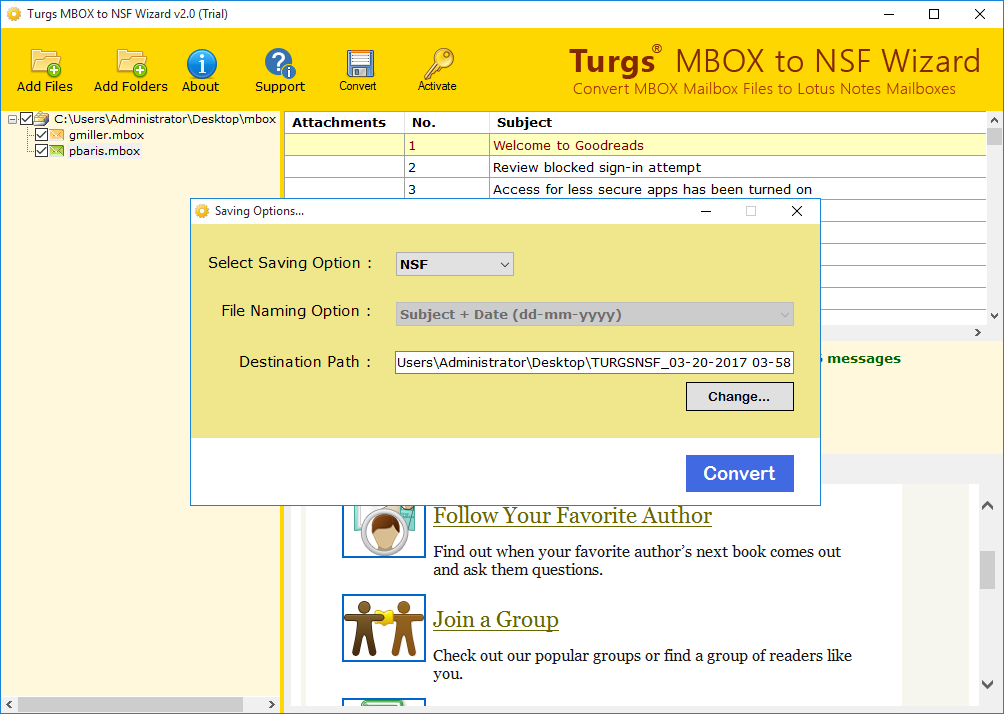Click the Saving Options dialog gear icon
The height and width of the screenshot is (714, 1004).
tap(202, 211)
